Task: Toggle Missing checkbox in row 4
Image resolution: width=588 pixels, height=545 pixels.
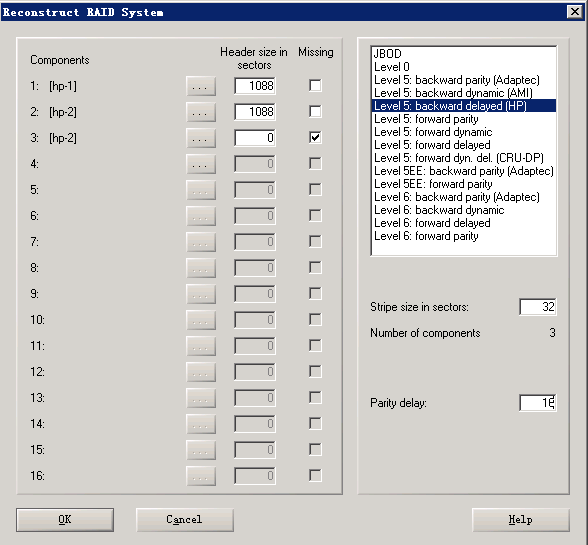Action: pos(315,164)
